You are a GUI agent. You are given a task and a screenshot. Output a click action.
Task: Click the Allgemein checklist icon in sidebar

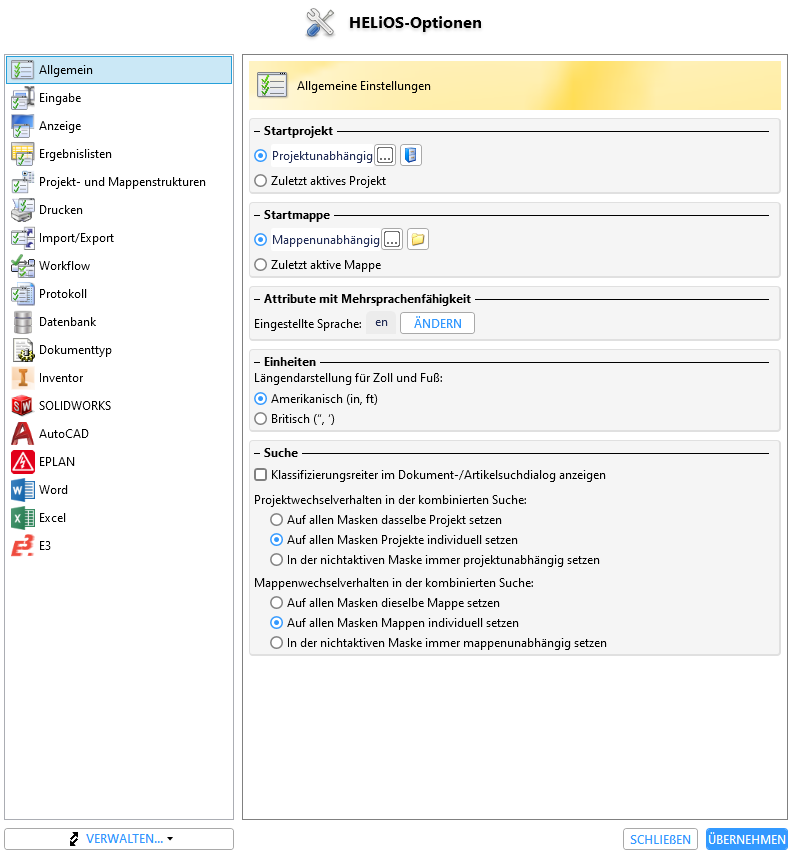coord(22,70)
